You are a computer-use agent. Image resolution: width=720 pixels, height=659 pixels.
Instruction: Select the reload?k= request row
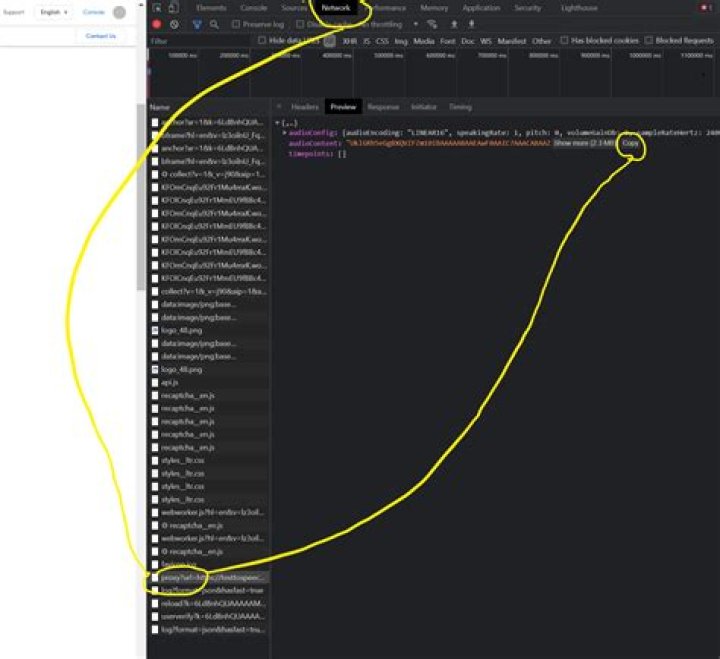209,603
